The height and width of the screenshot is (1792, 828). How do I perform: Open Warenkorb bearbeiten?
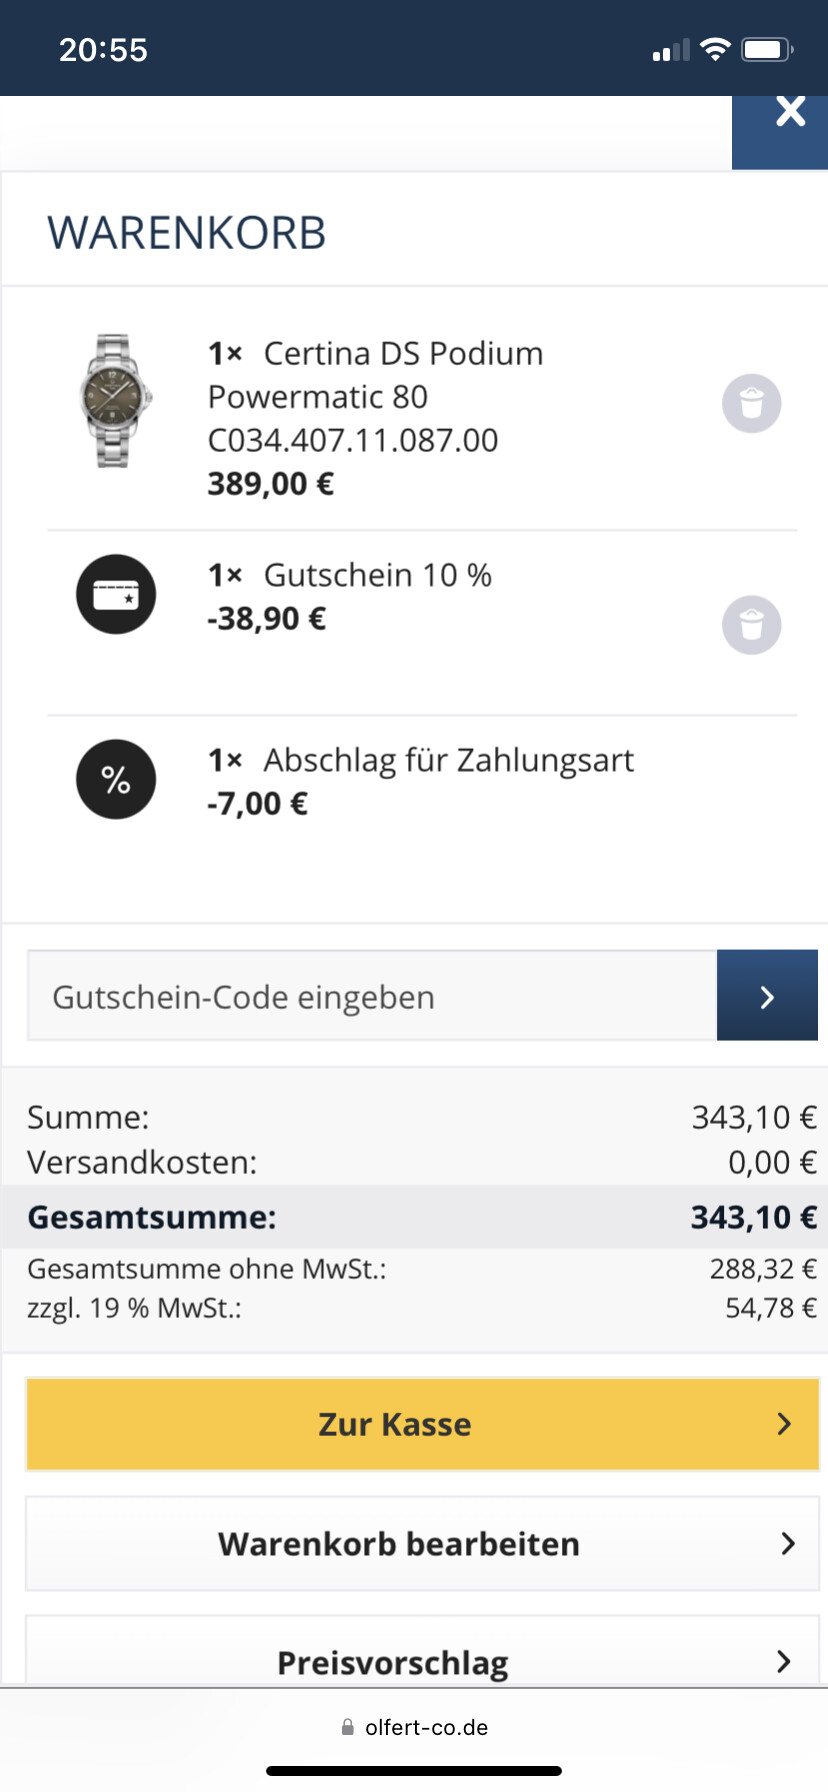point(422,1544)
